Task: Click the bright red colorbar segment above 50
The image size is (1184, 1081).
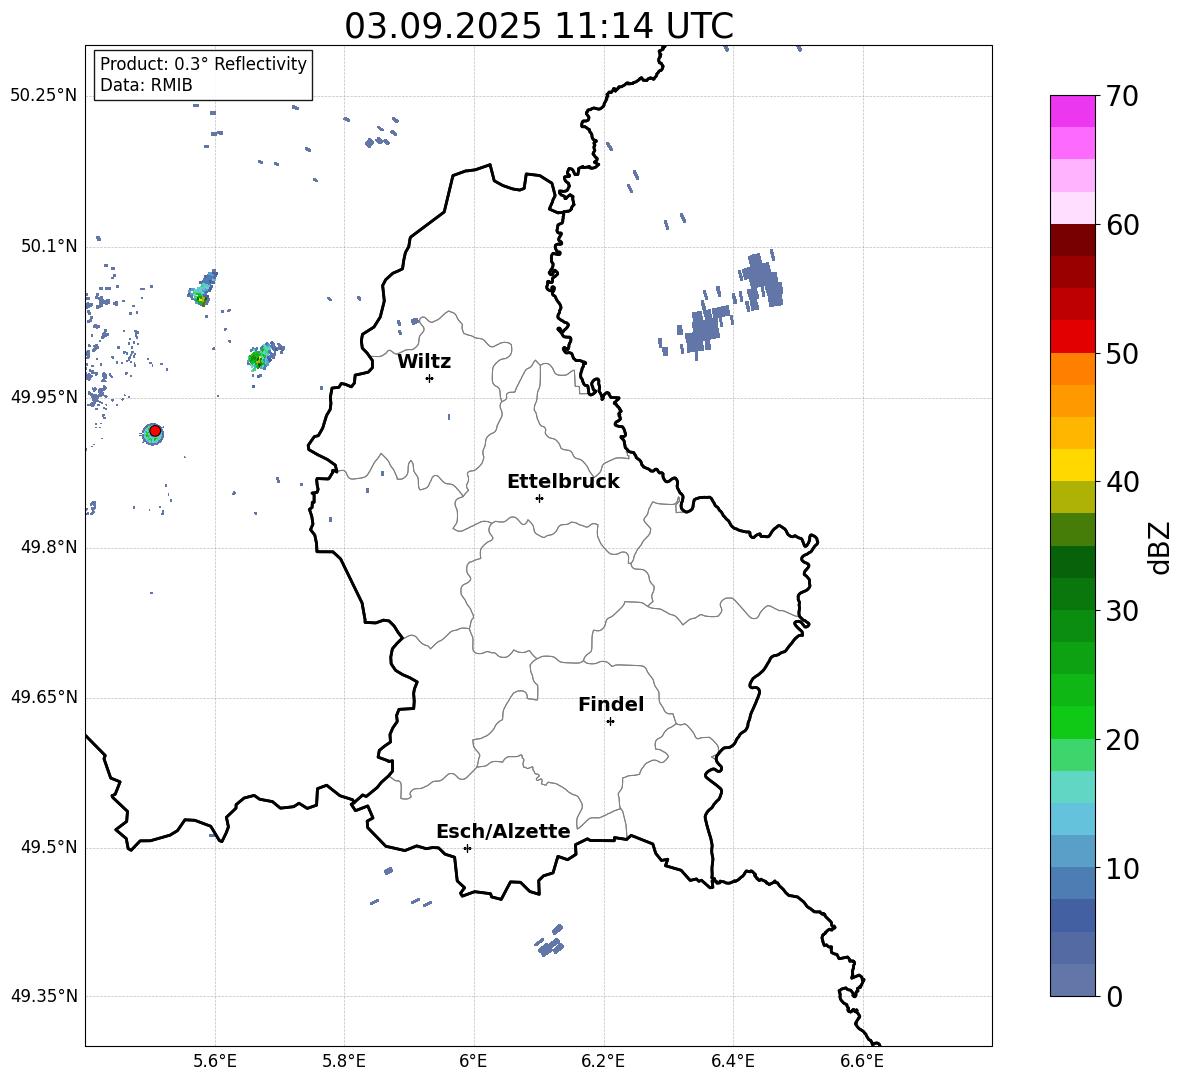Action: coord(1072,337)
